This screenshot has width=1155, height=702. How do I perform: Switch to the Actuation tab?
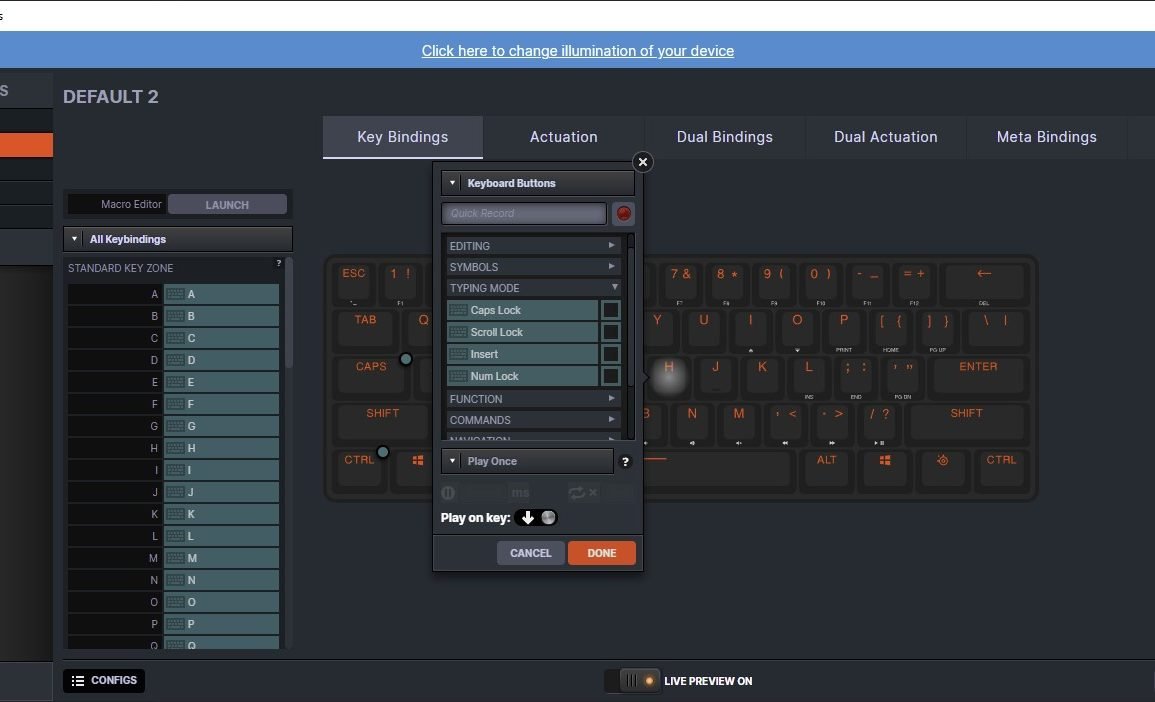[564, 137]
